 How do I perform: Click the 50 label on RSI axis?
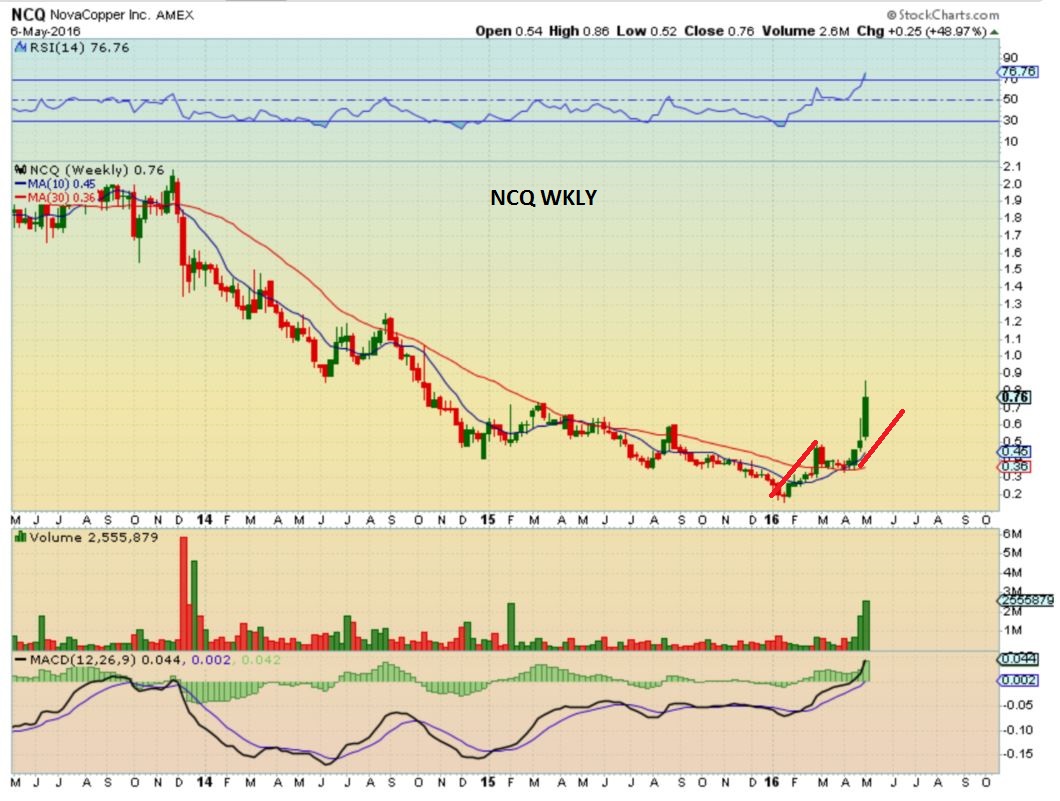(1010, 99)
